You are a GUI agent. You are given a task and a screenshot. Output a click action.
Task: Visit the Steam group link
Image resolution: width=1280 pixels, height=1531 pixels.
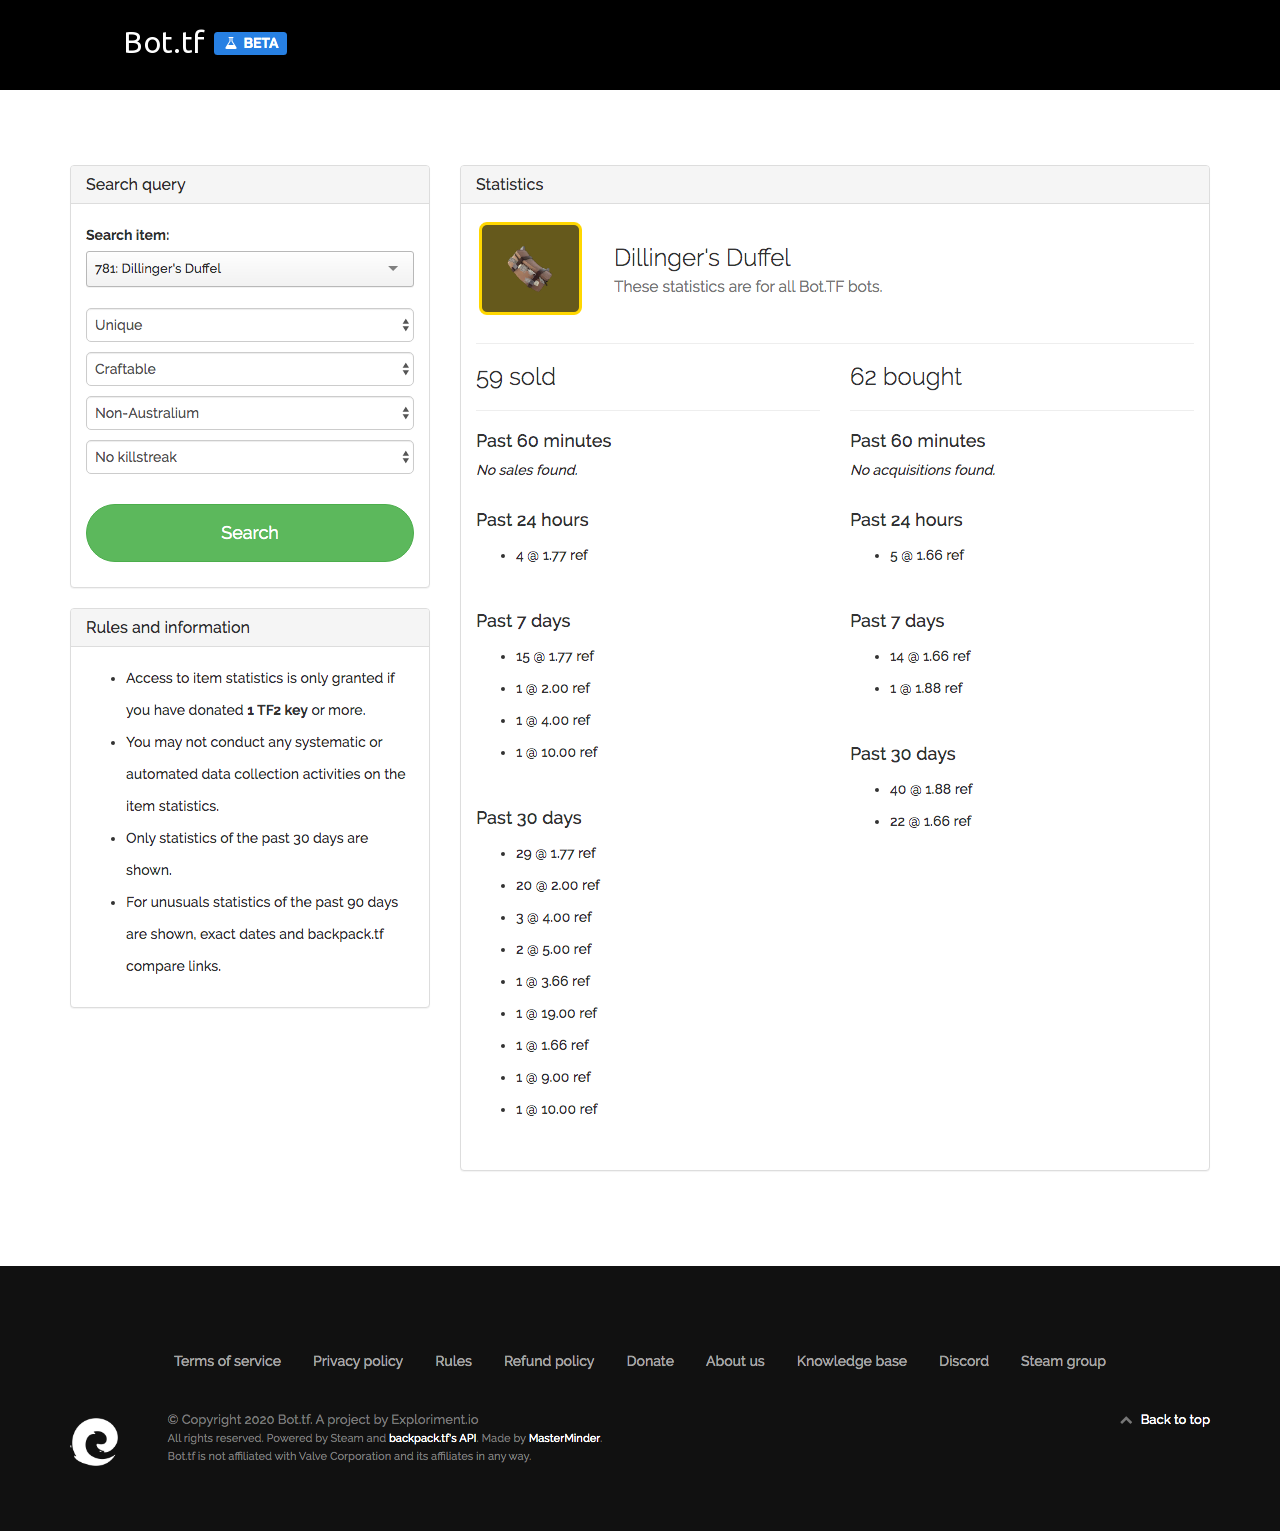[1063, 1361]
